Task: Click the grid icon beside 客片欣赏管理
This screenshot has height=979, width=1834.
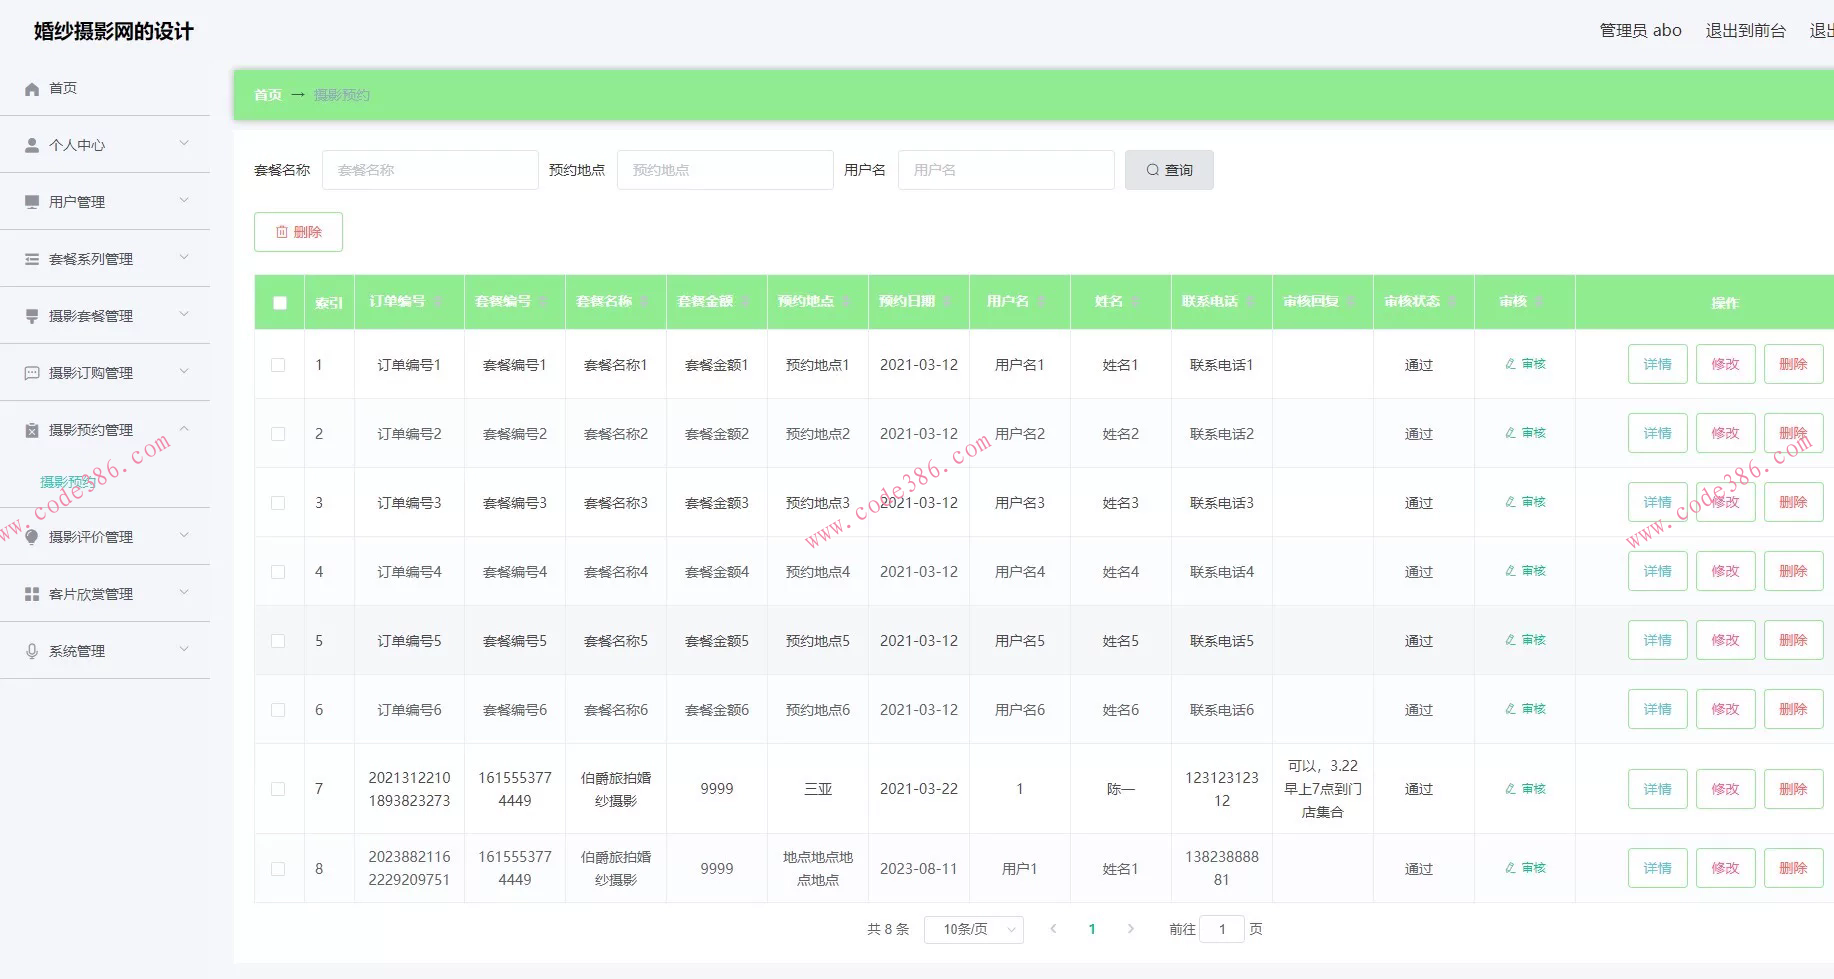Action: tap(32, 594)
